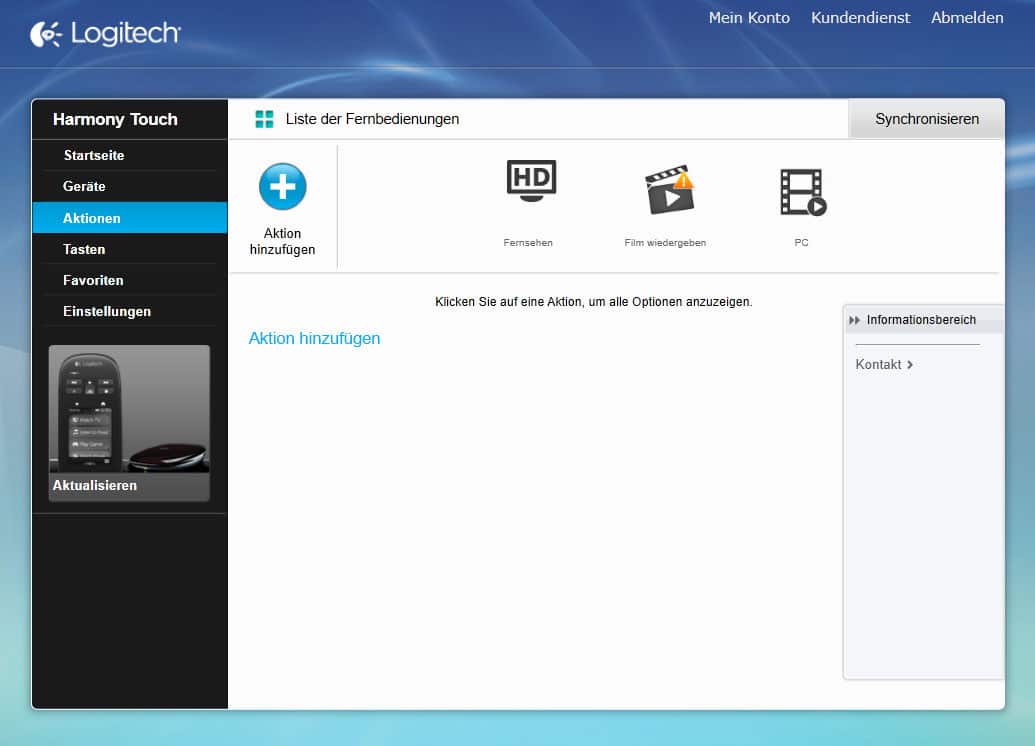Screen dimensions: 1035x746
Task: Click the Harmony Touch remote thumbnail
Action: [129, 409]
